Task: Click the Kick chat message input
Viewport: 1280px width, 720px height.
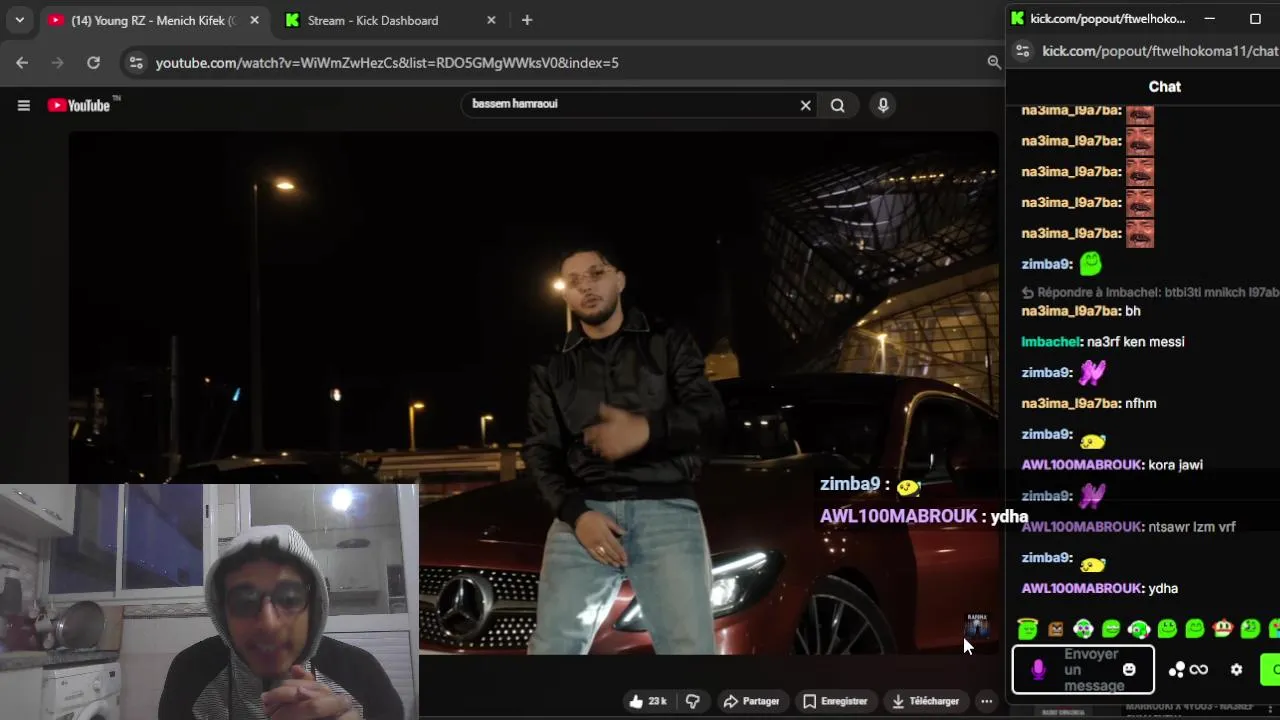Action: click(1084, 670)
